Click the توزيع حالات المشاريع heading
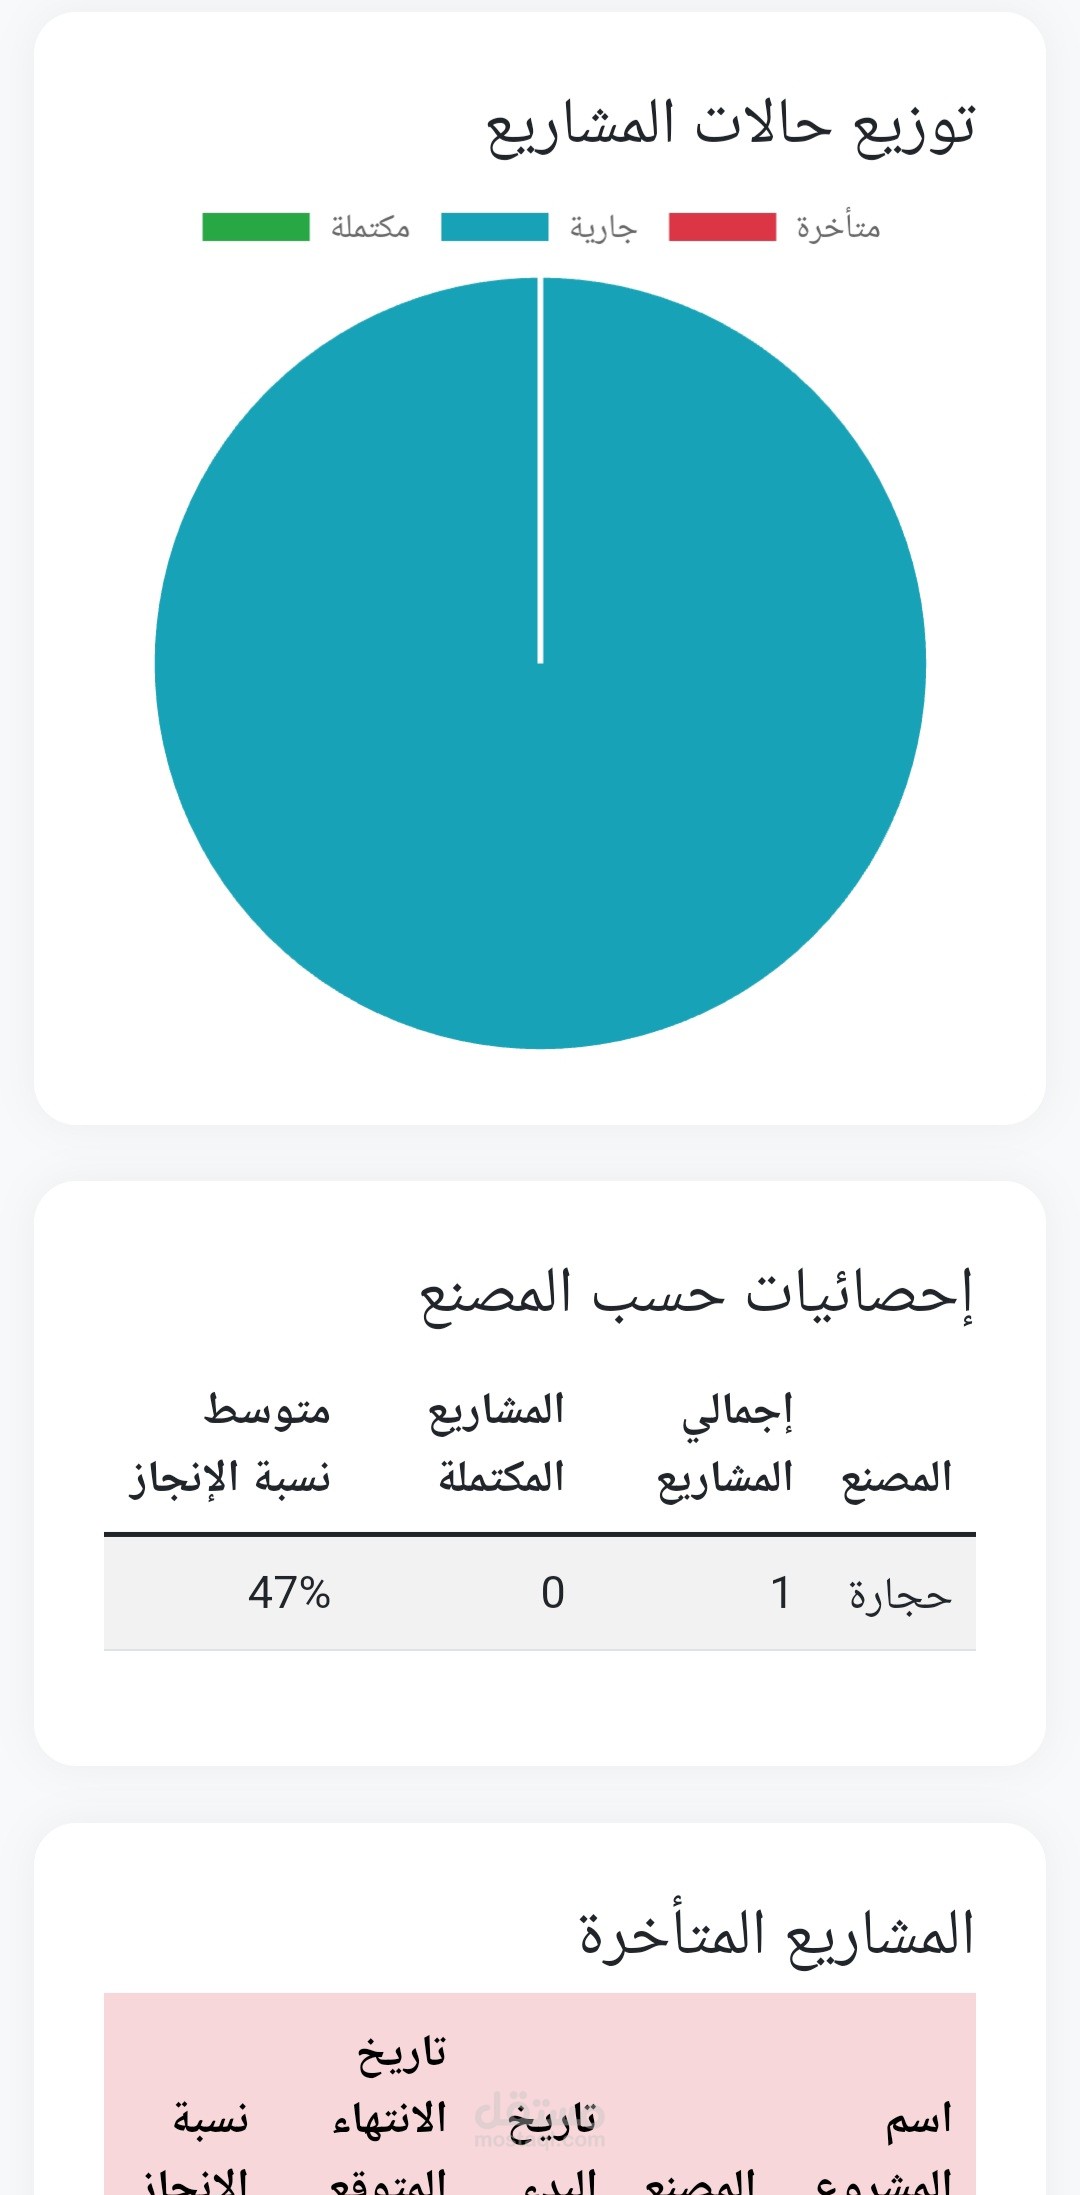Screen dimensions: 1080x2195 point(731,127)
